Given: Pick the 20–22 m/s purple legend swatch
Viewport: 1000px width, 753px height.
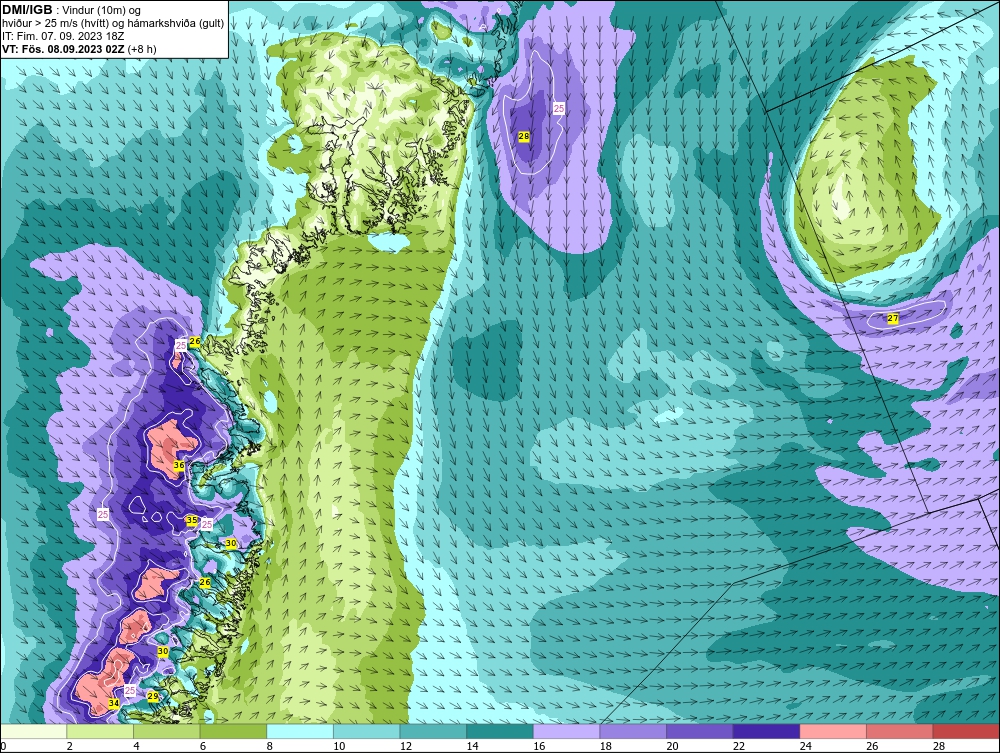Looking at the screenshot, I should pyautogui.click(x=700, y=731).
